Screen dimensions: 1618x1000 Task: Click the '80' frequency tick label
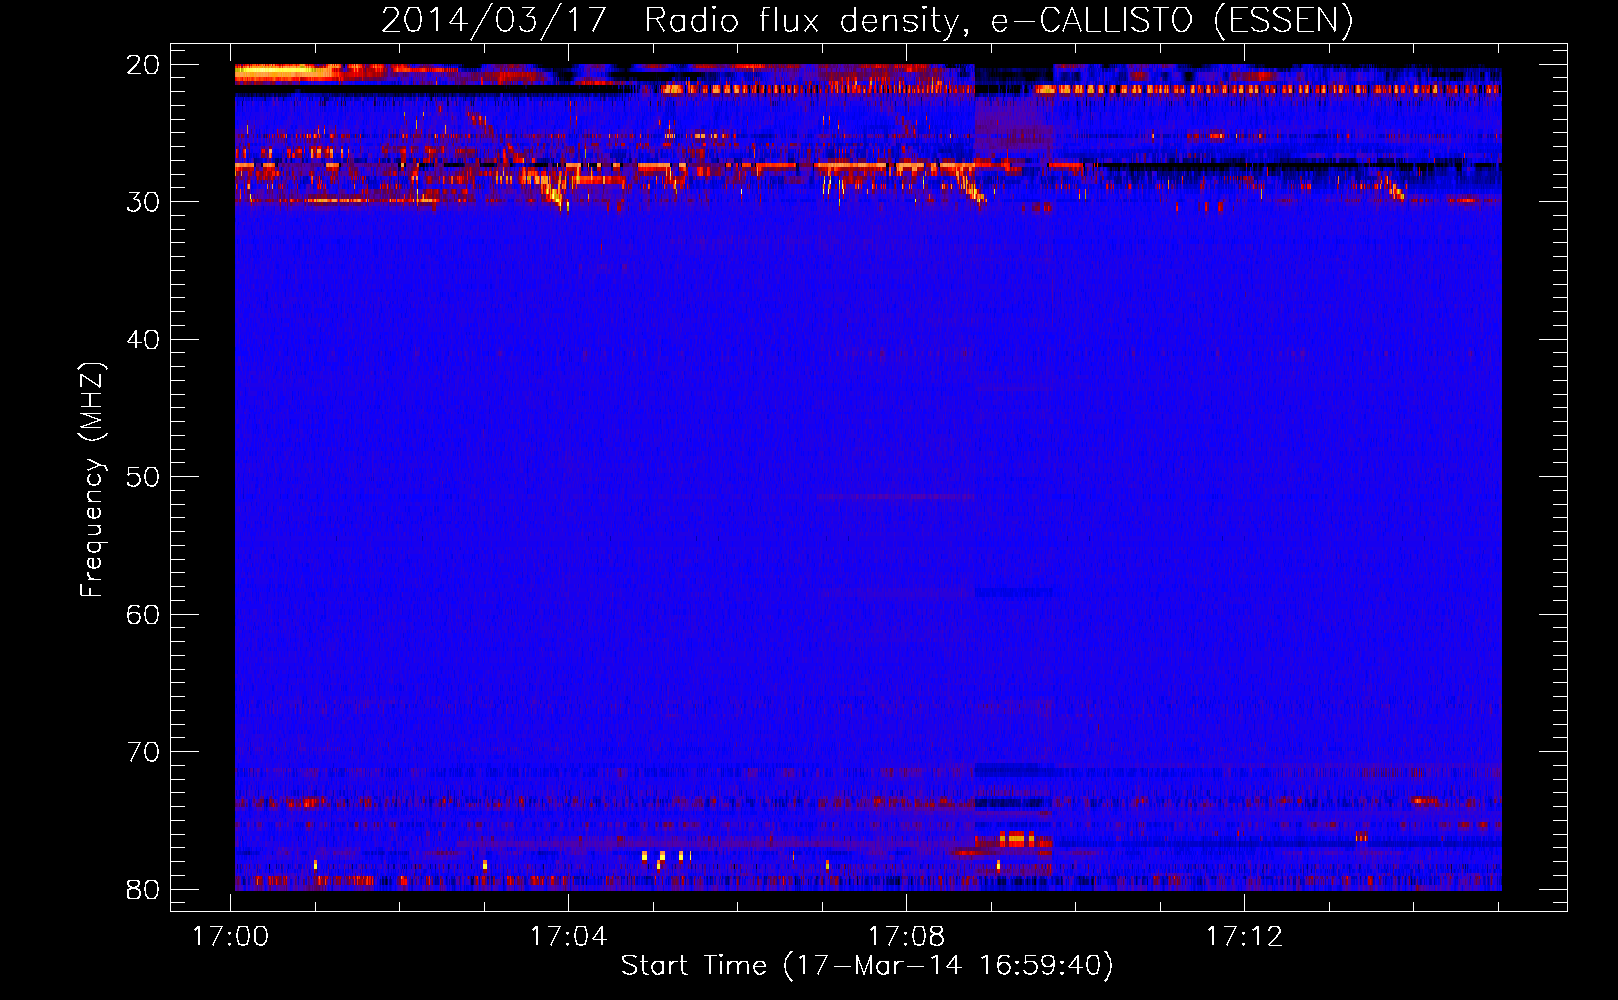(x=143, y=889)
